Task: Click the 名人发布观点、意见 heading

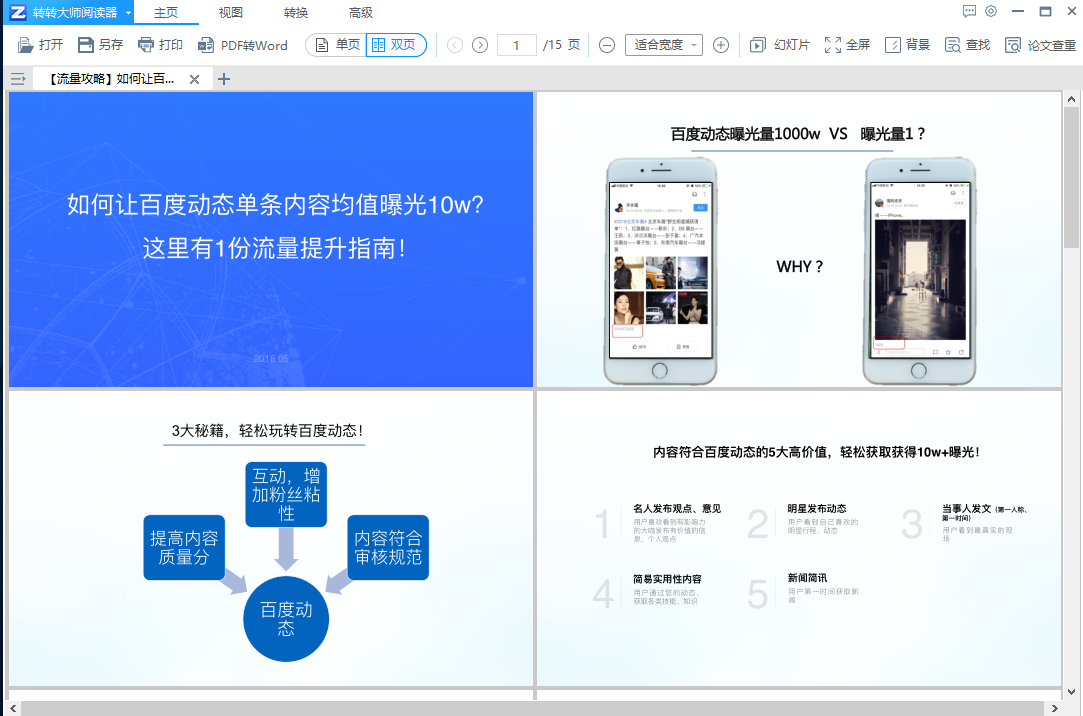Action: [677, 509]
